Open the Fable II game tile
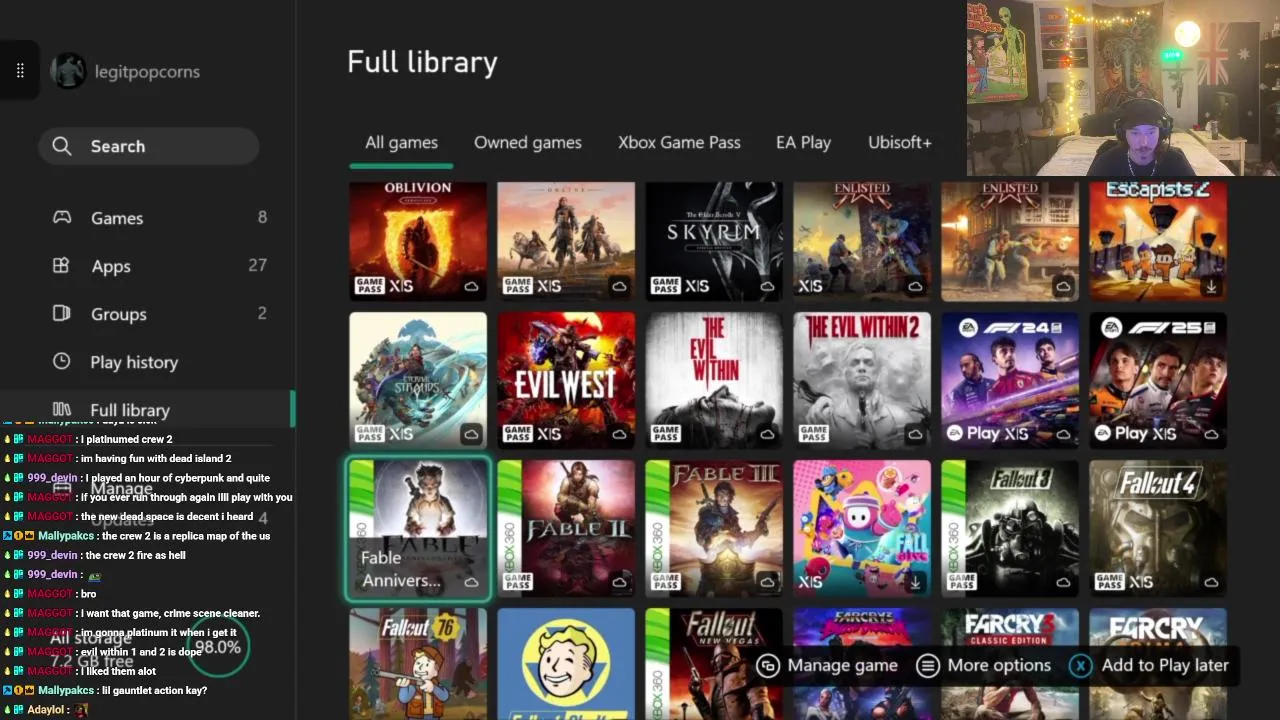Viewport: 1280px width, 720px height. 566,528
